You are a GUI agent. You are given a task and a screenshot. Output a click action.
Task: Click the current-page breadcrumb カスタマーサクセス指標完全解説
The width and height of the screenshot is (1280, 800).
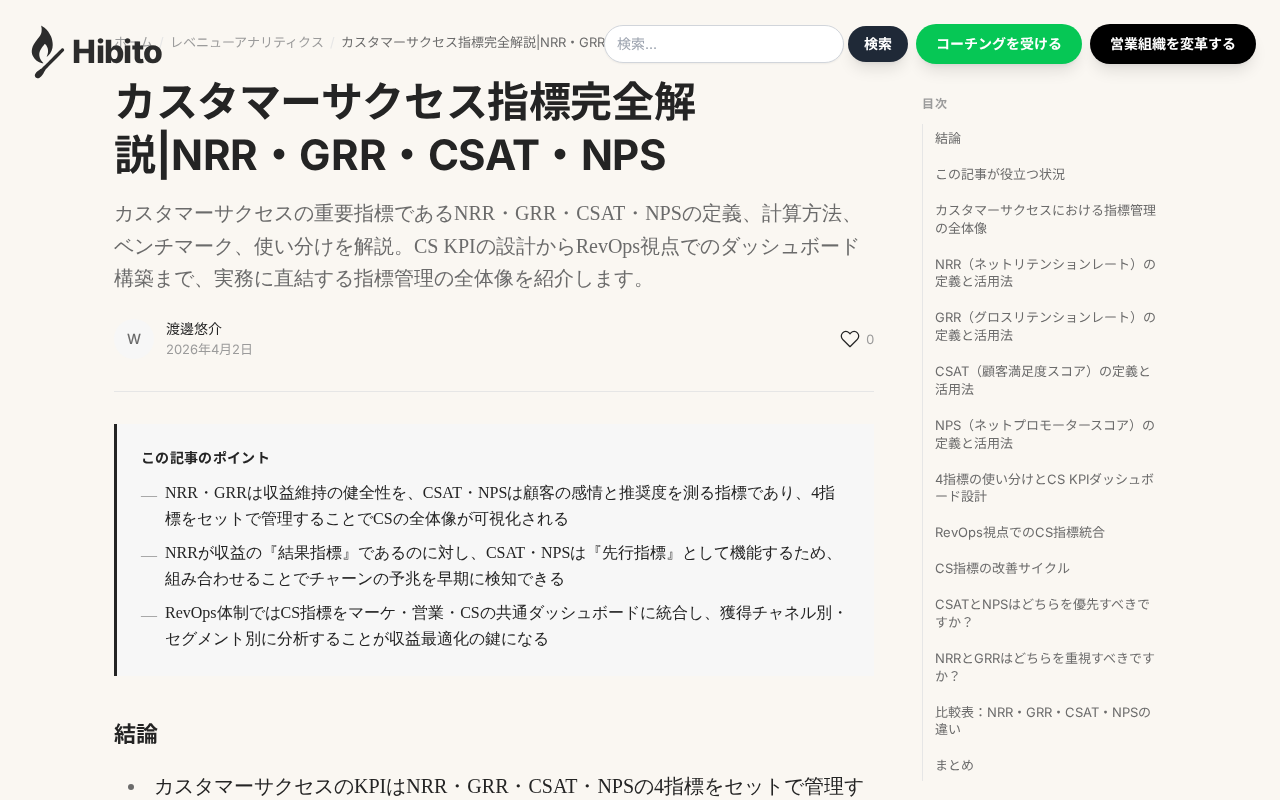pos(472,42)
